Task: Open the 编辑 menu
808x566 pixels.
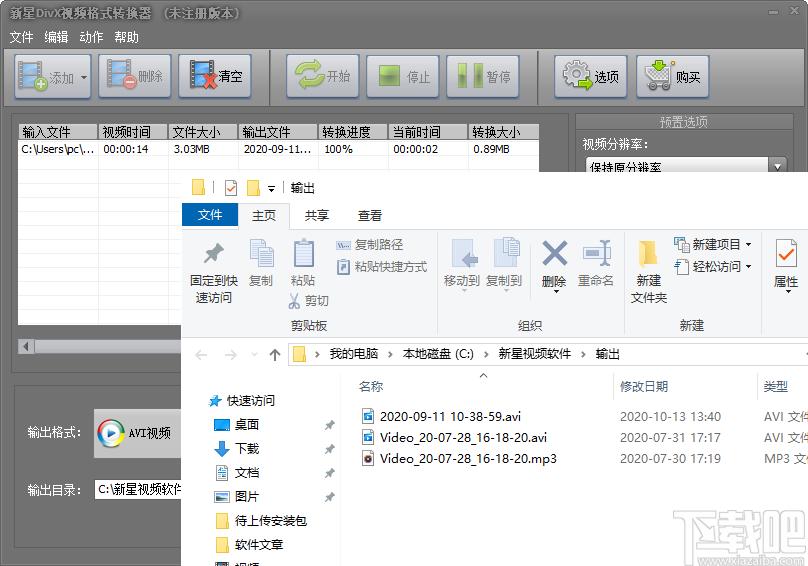Action: [56, 37]
